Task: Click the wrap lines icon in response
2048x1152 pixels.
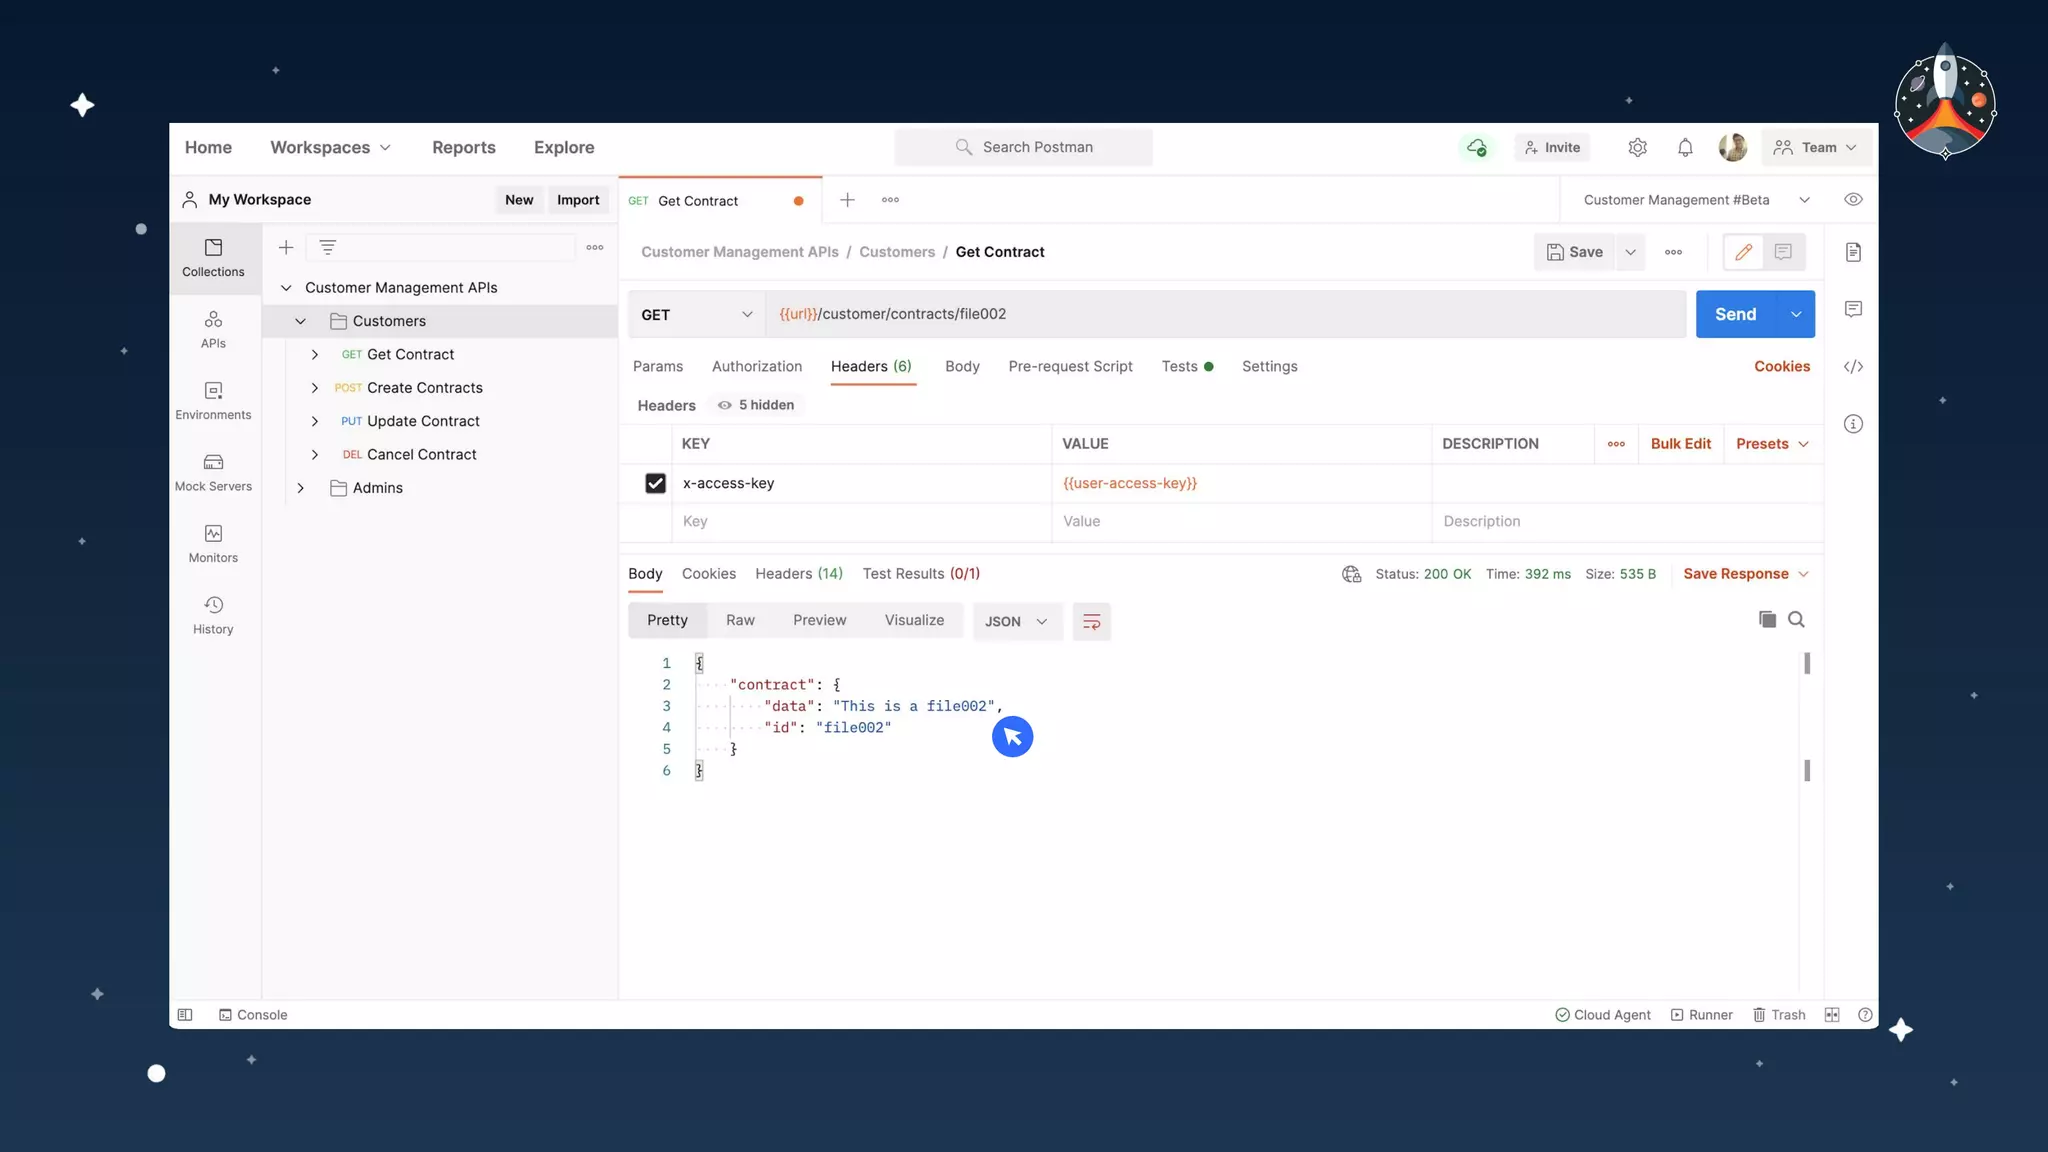Action: (x=1091, y=621)
